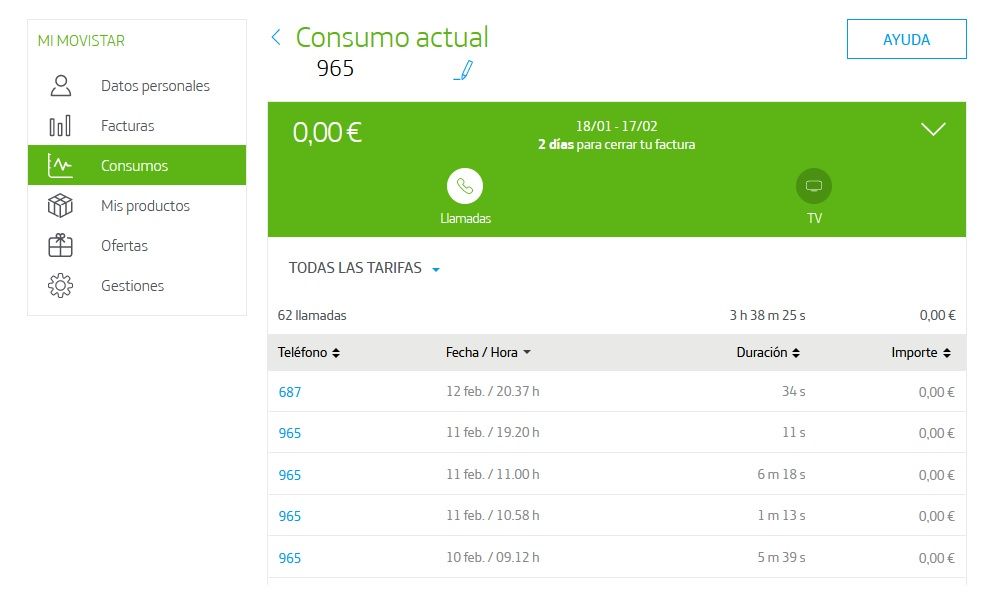Sort calls by Fecha / Hora column
Image resolution: width=993 pixels, height=606 pixels.
pos(488,353)
